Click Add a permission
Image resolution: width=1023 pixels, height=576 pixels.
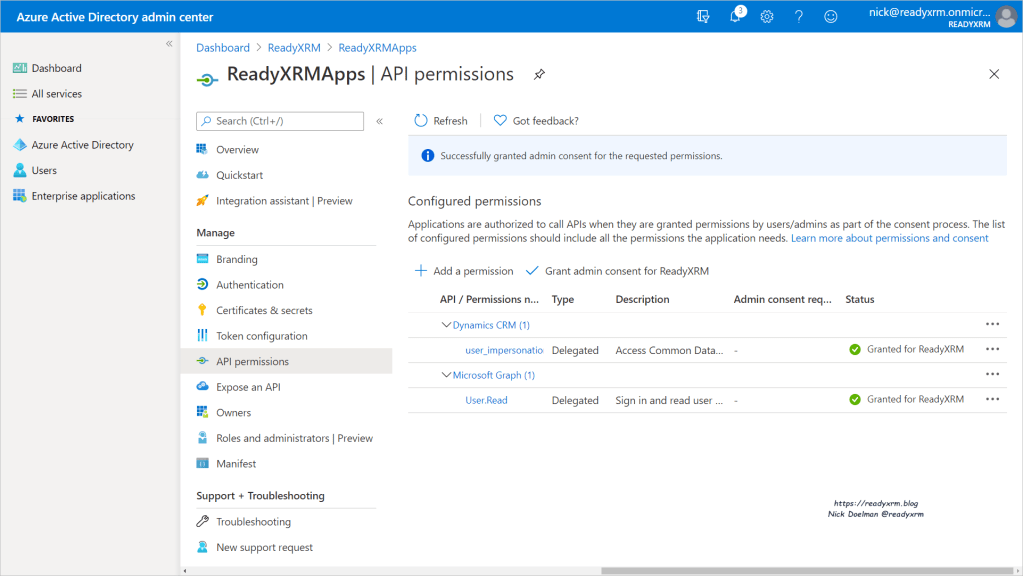click(463, 271)
